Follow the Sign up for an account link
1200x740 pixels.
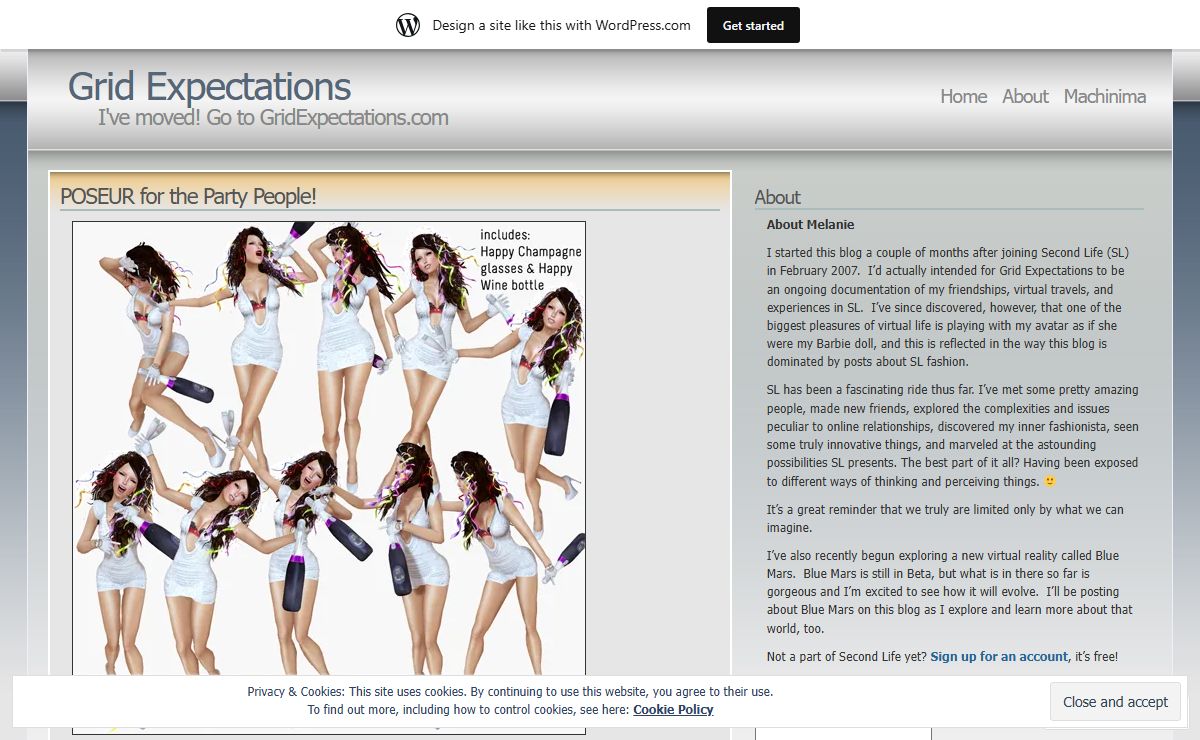(999, 656)
